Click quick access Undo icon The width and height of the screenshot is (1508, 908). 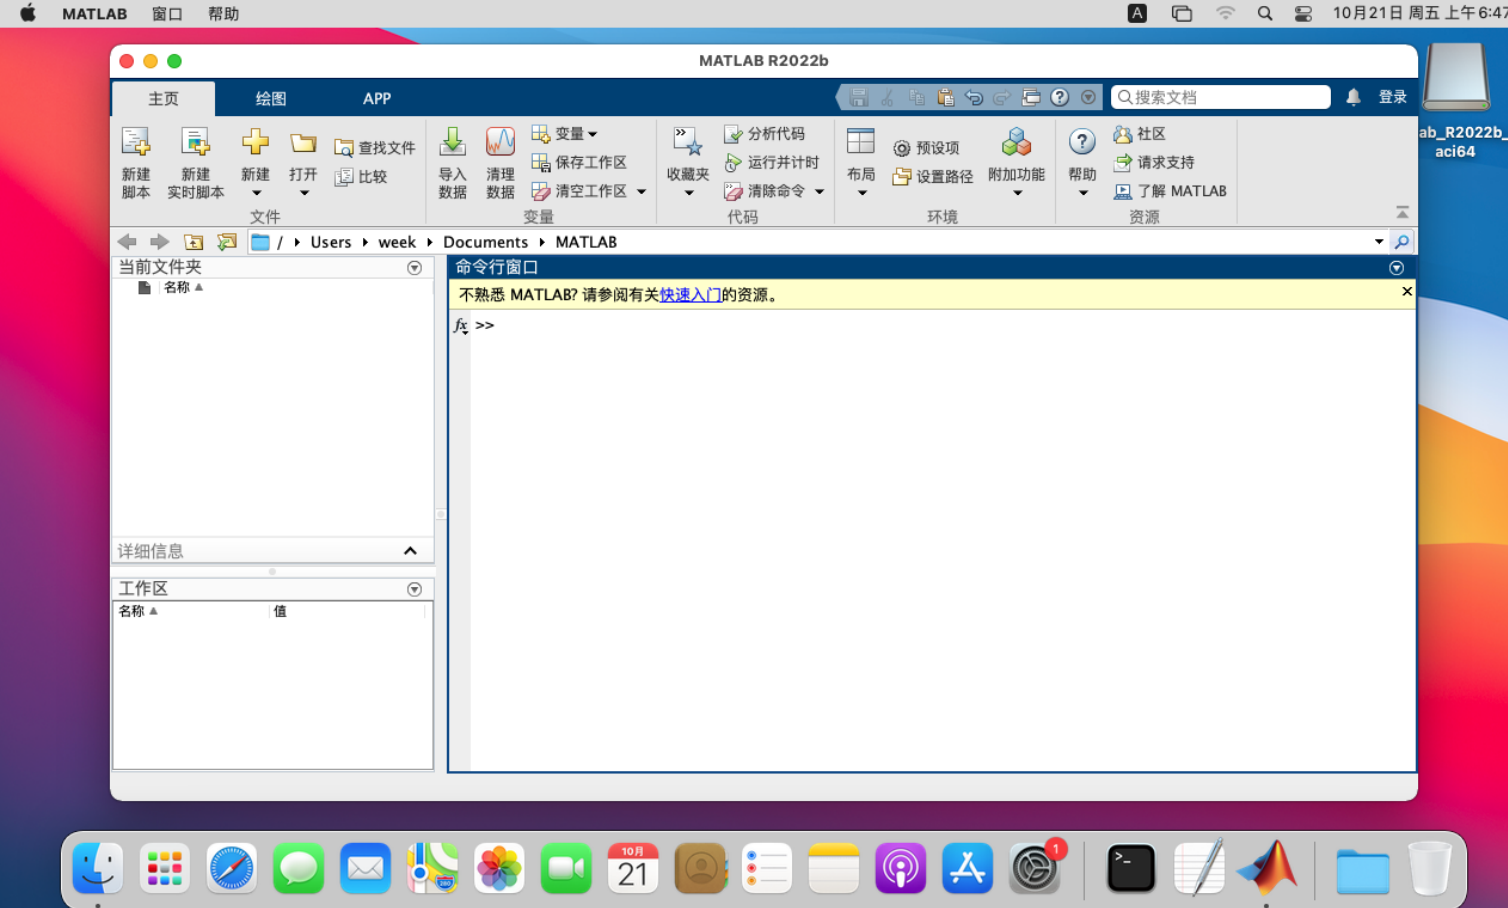point(973,97)
